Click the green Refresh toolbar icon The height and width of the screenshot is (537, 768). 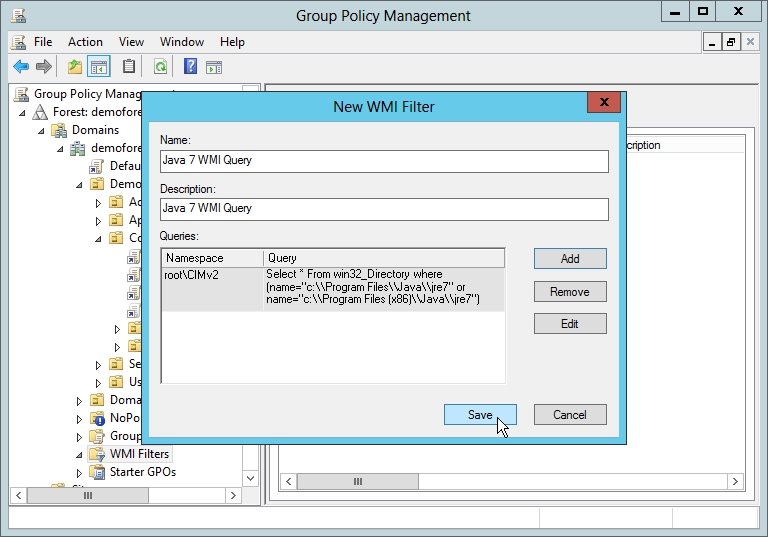click(160, 67)
